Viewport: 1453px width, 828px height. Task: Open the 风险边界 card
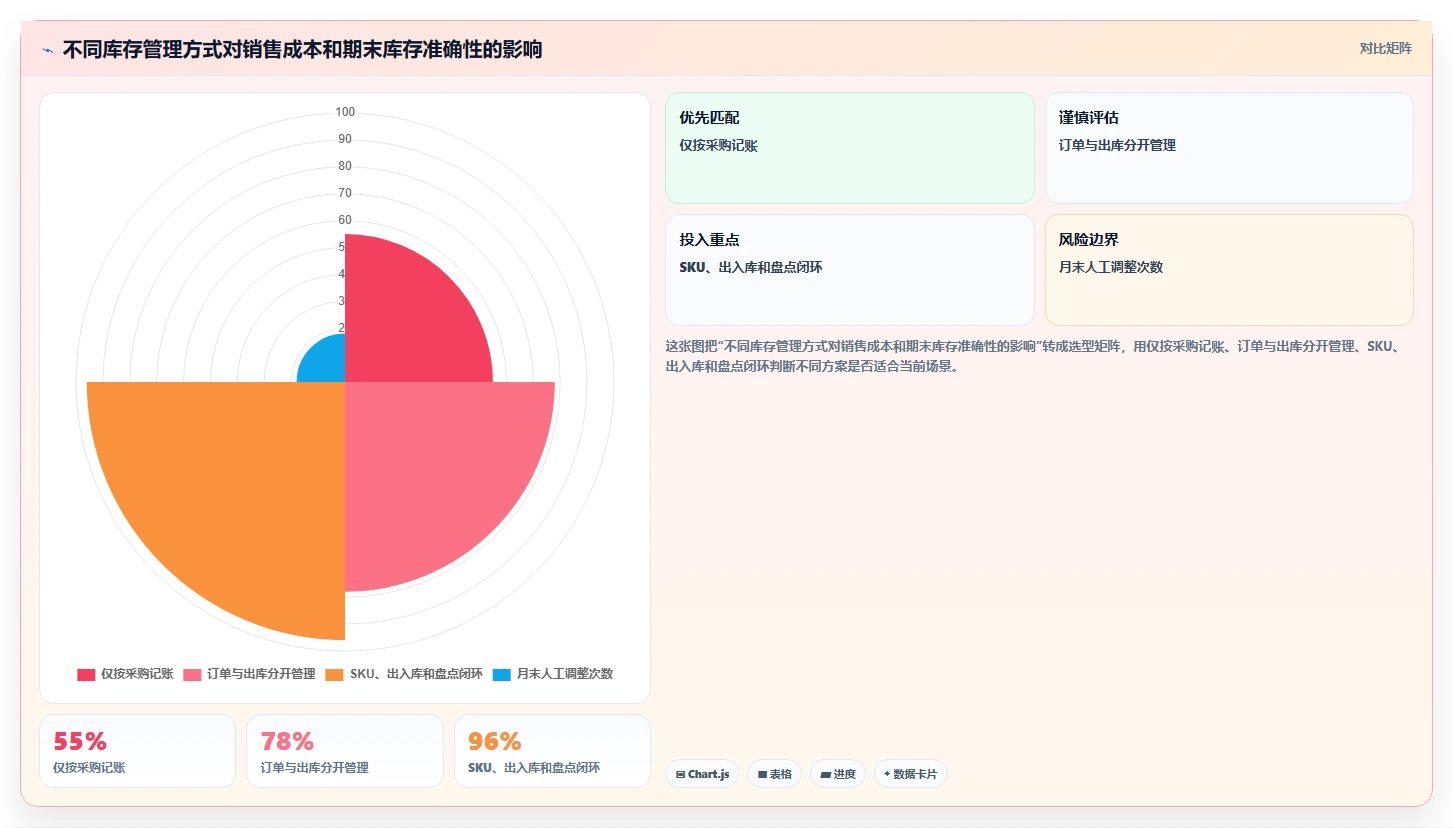(1229, 270)
